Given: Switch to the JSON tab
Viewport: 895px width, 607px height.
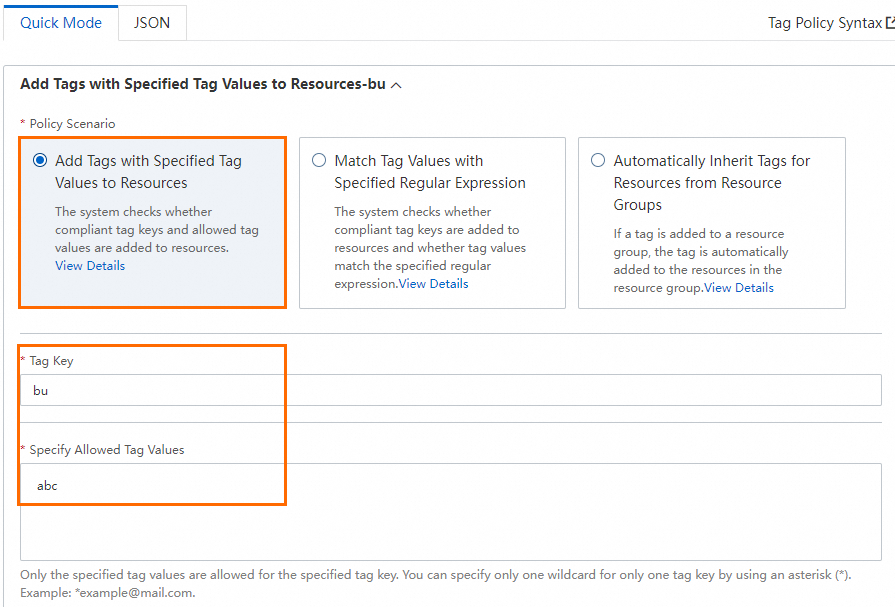Looking at the screenshot, I should pyautogui.click(x=151, y=22).
